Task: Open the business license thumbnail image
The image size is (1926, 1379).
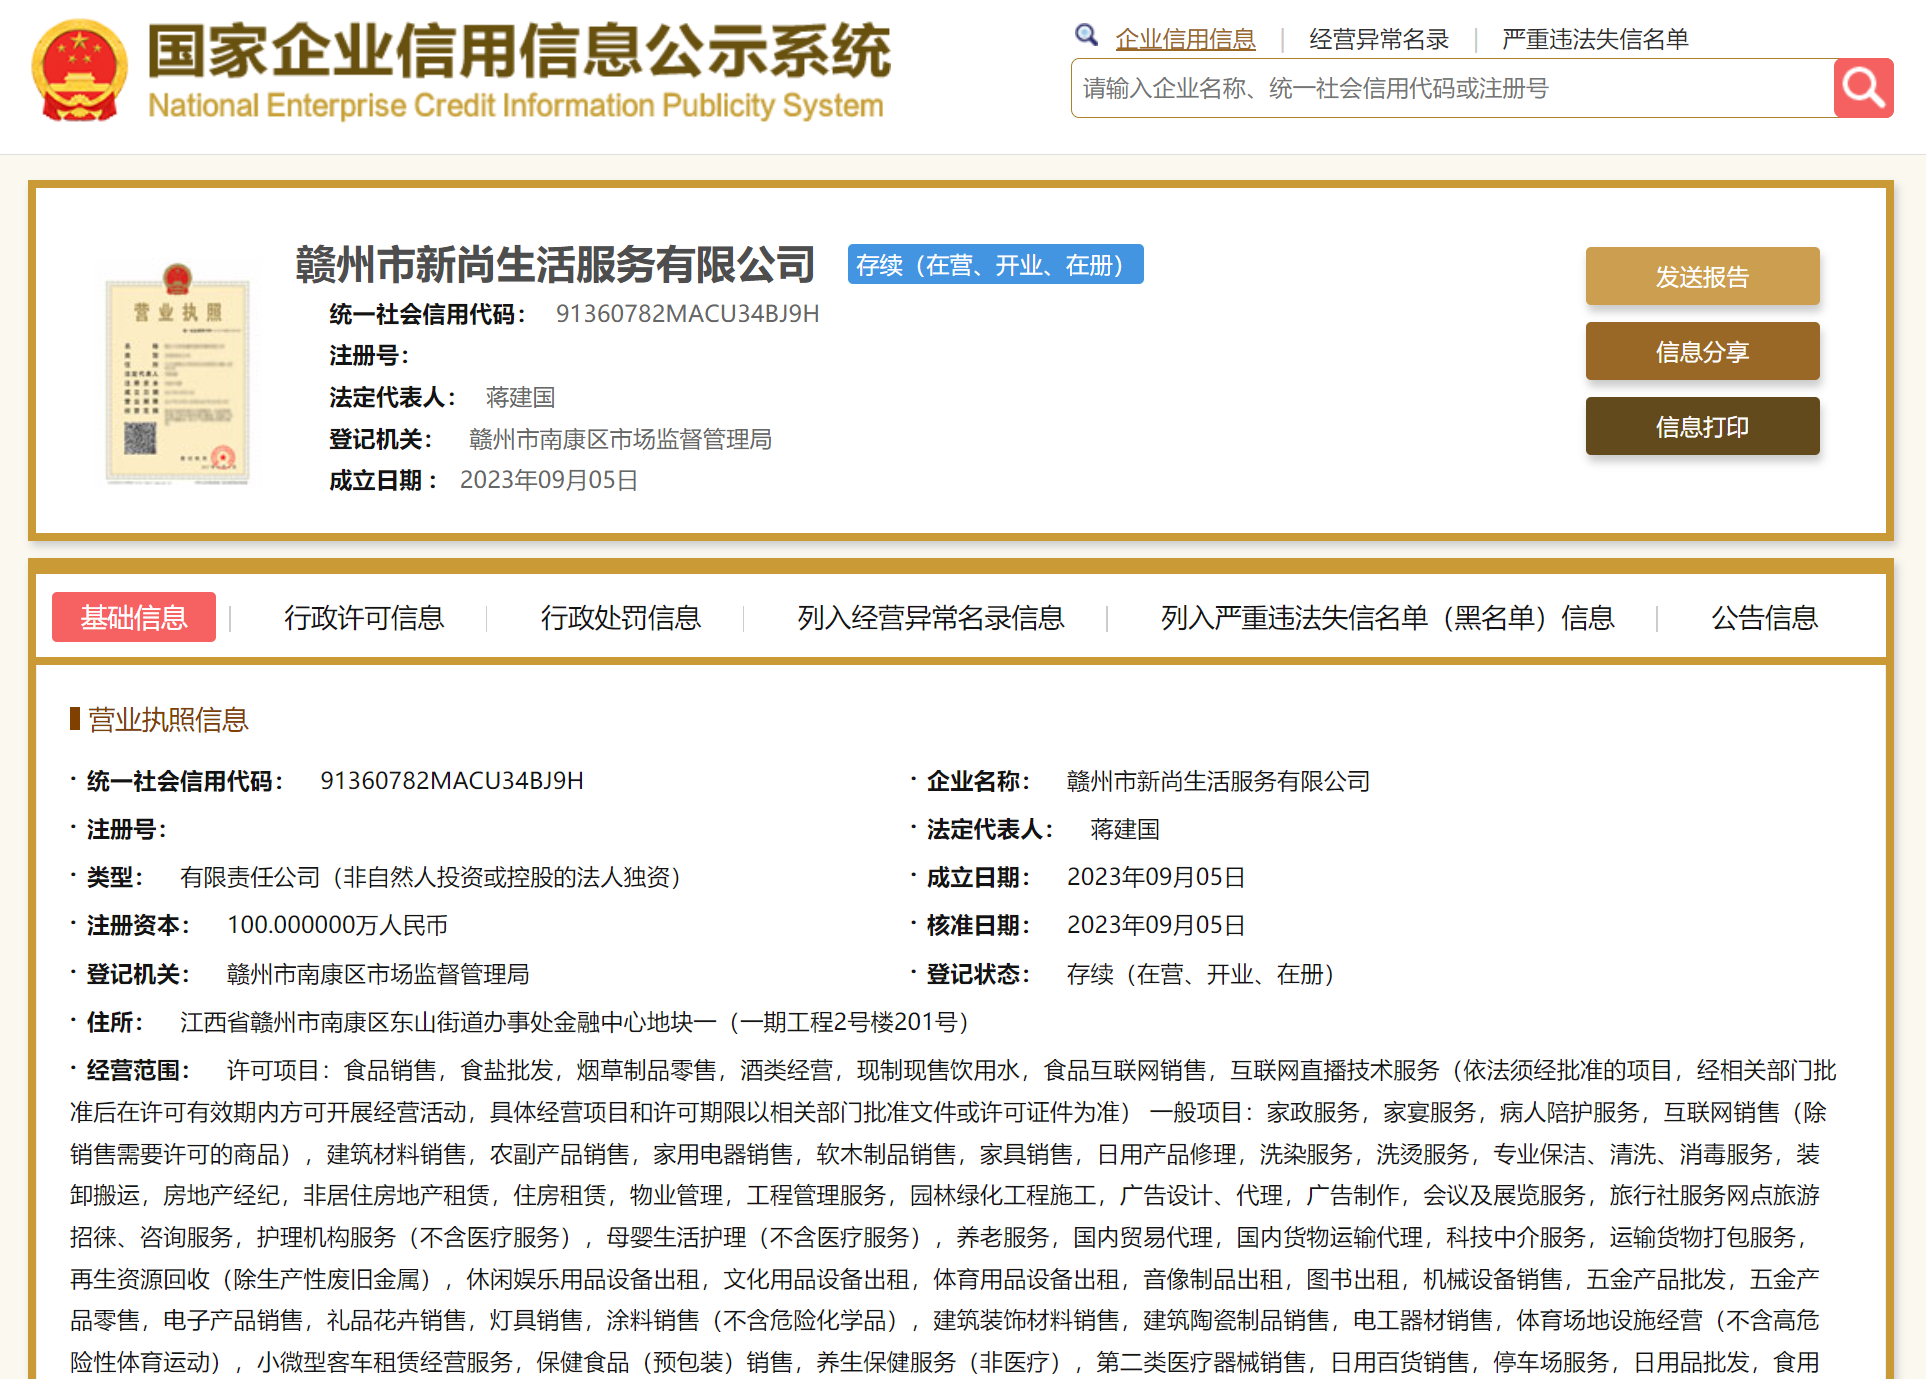Action: tap(177, 374)
